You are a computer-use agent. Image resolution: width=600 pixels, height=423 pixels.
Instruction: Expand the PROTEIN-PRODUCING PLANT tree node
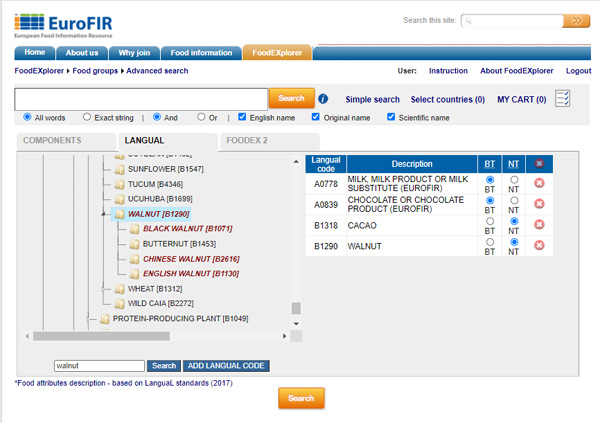[x=88, y=318]
